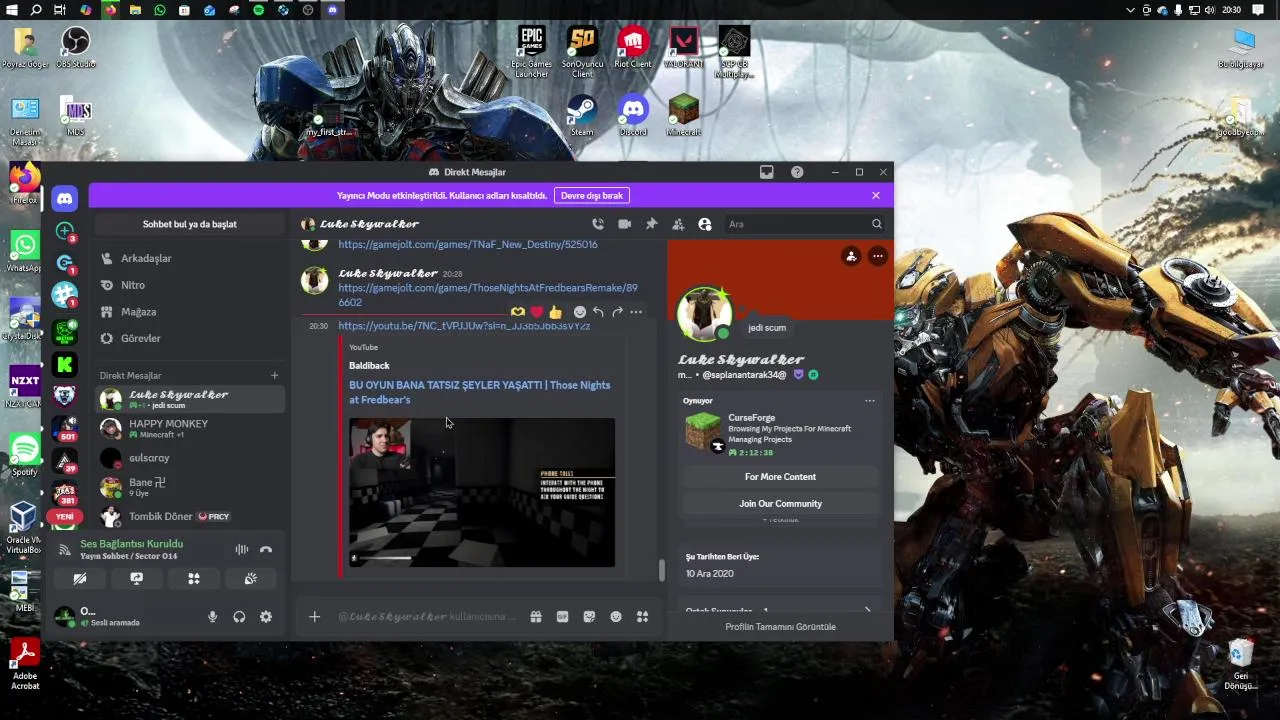Screen dimensions: 1280x720
Task: Hide the user profile panel icon
Action: 705,224
